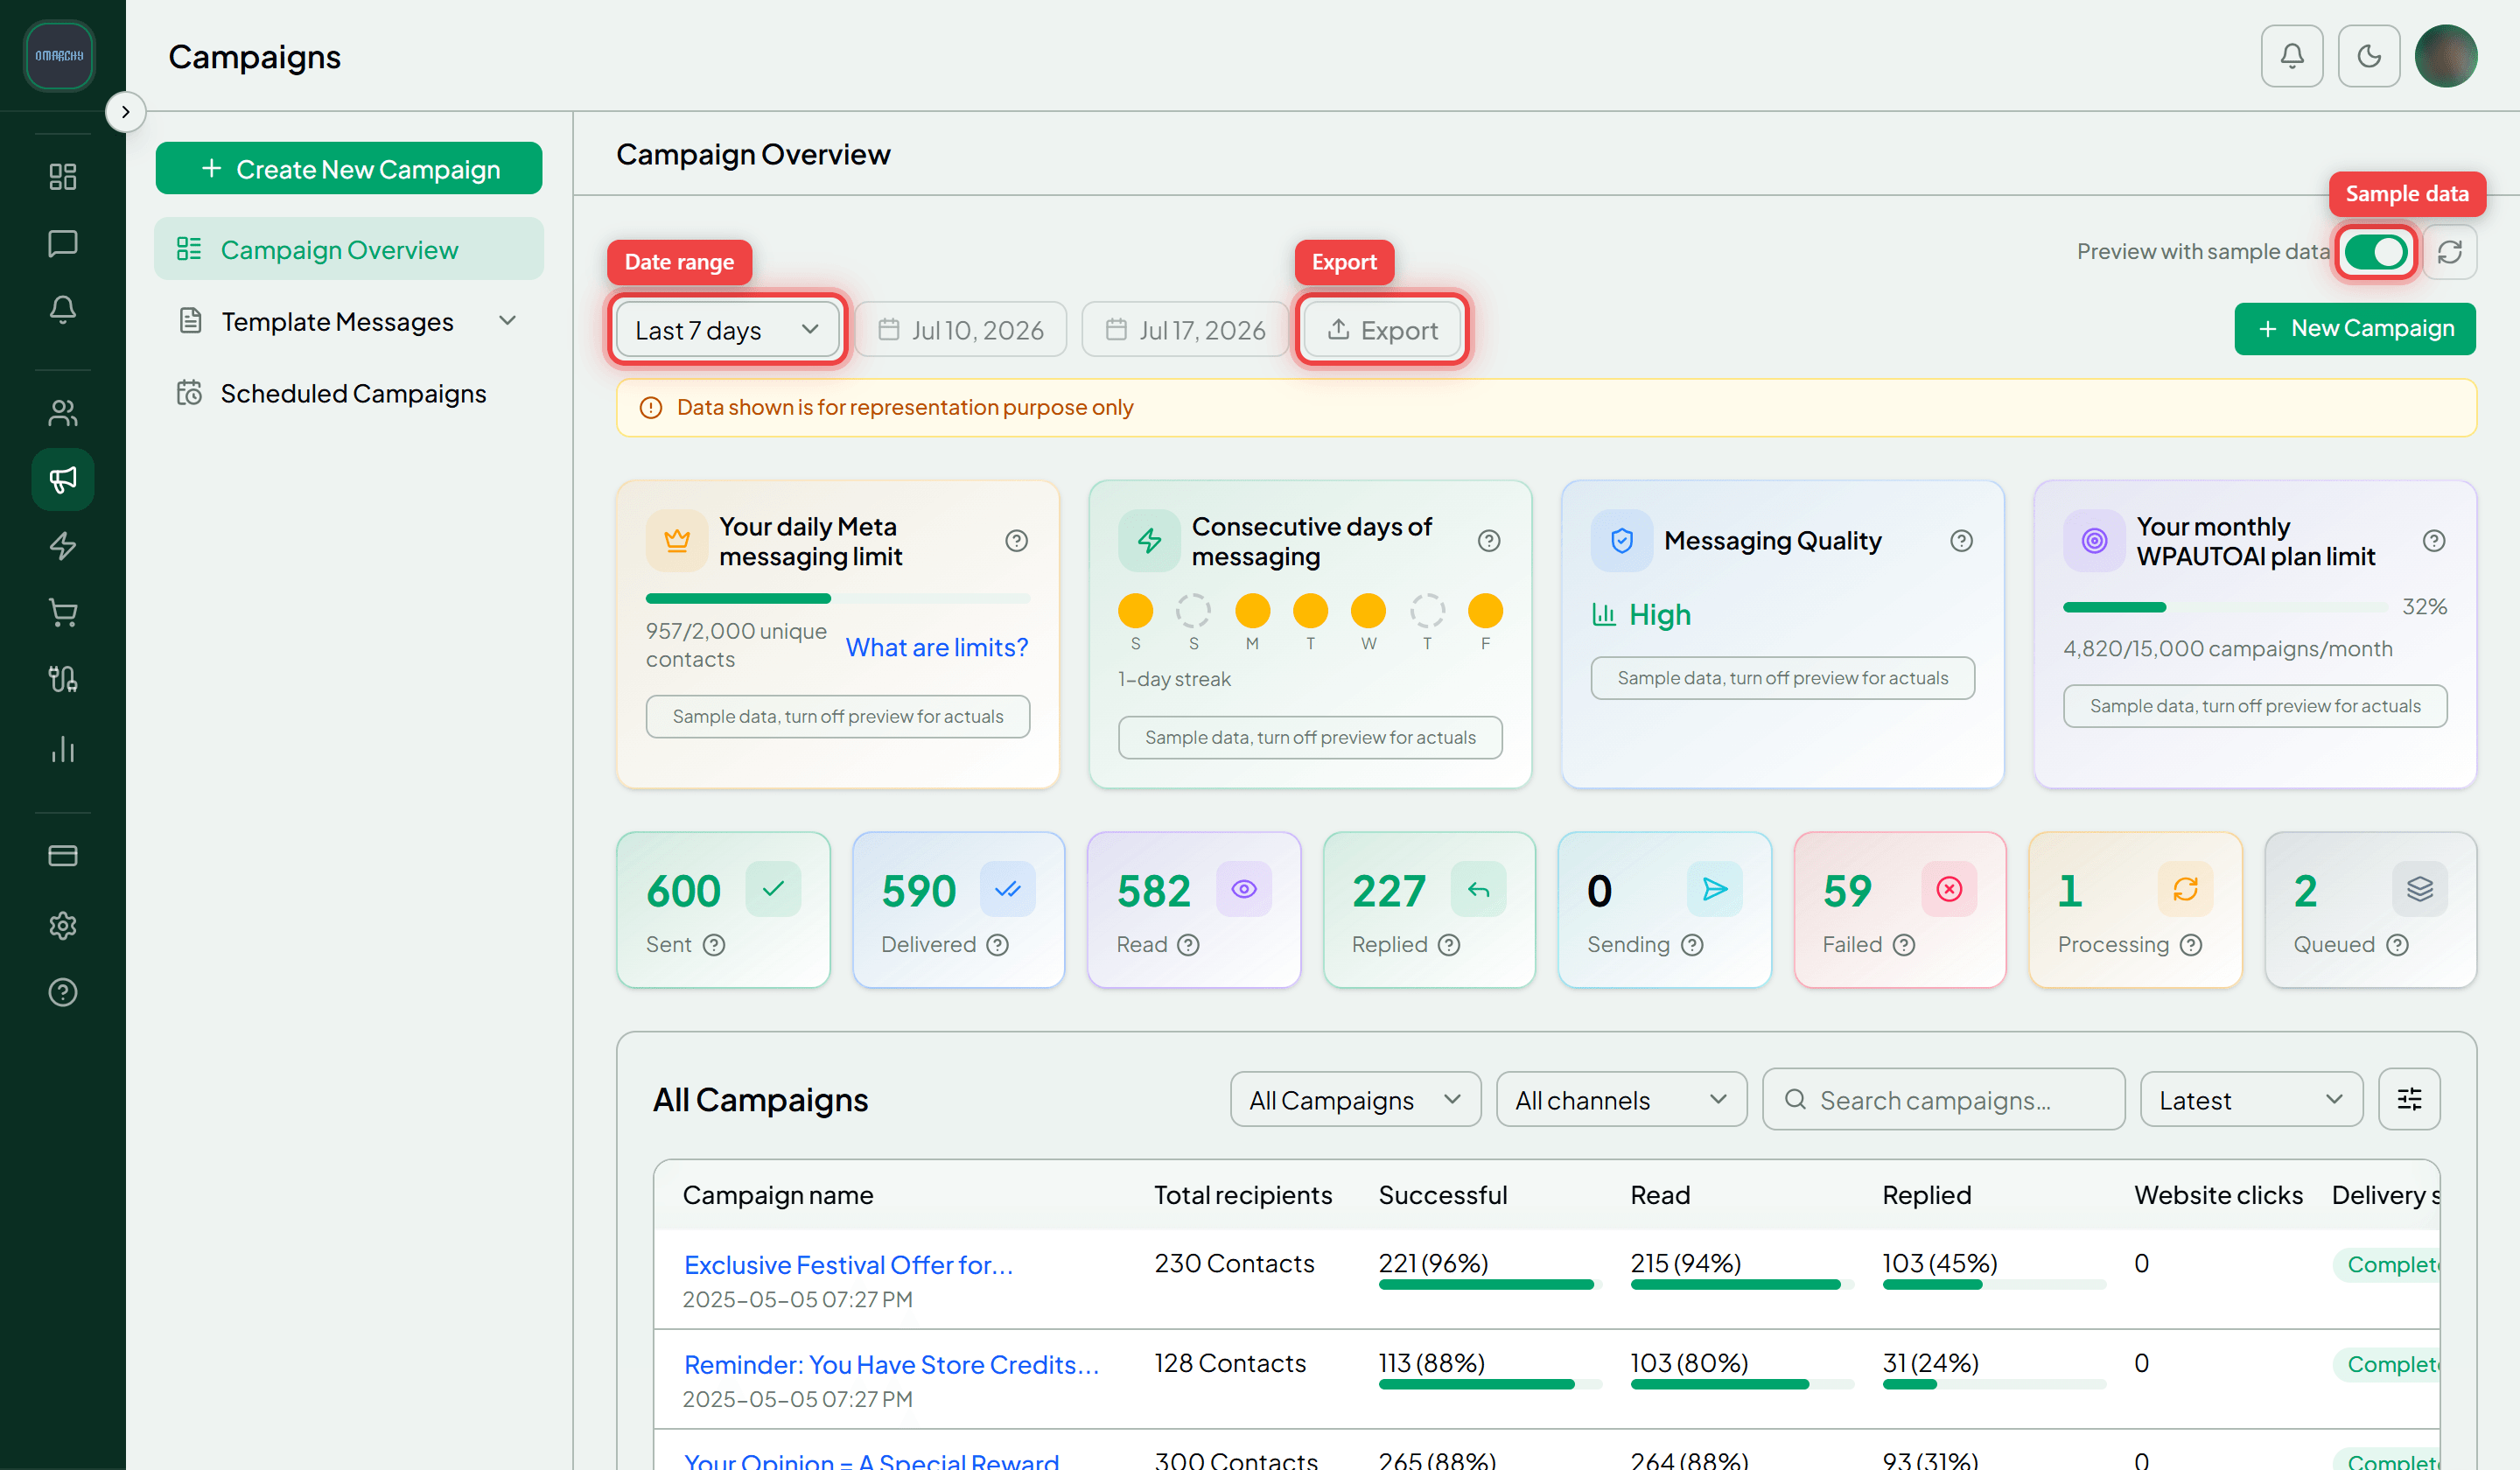
Task: Open the What are limits? link
Action: pos(936,647)
